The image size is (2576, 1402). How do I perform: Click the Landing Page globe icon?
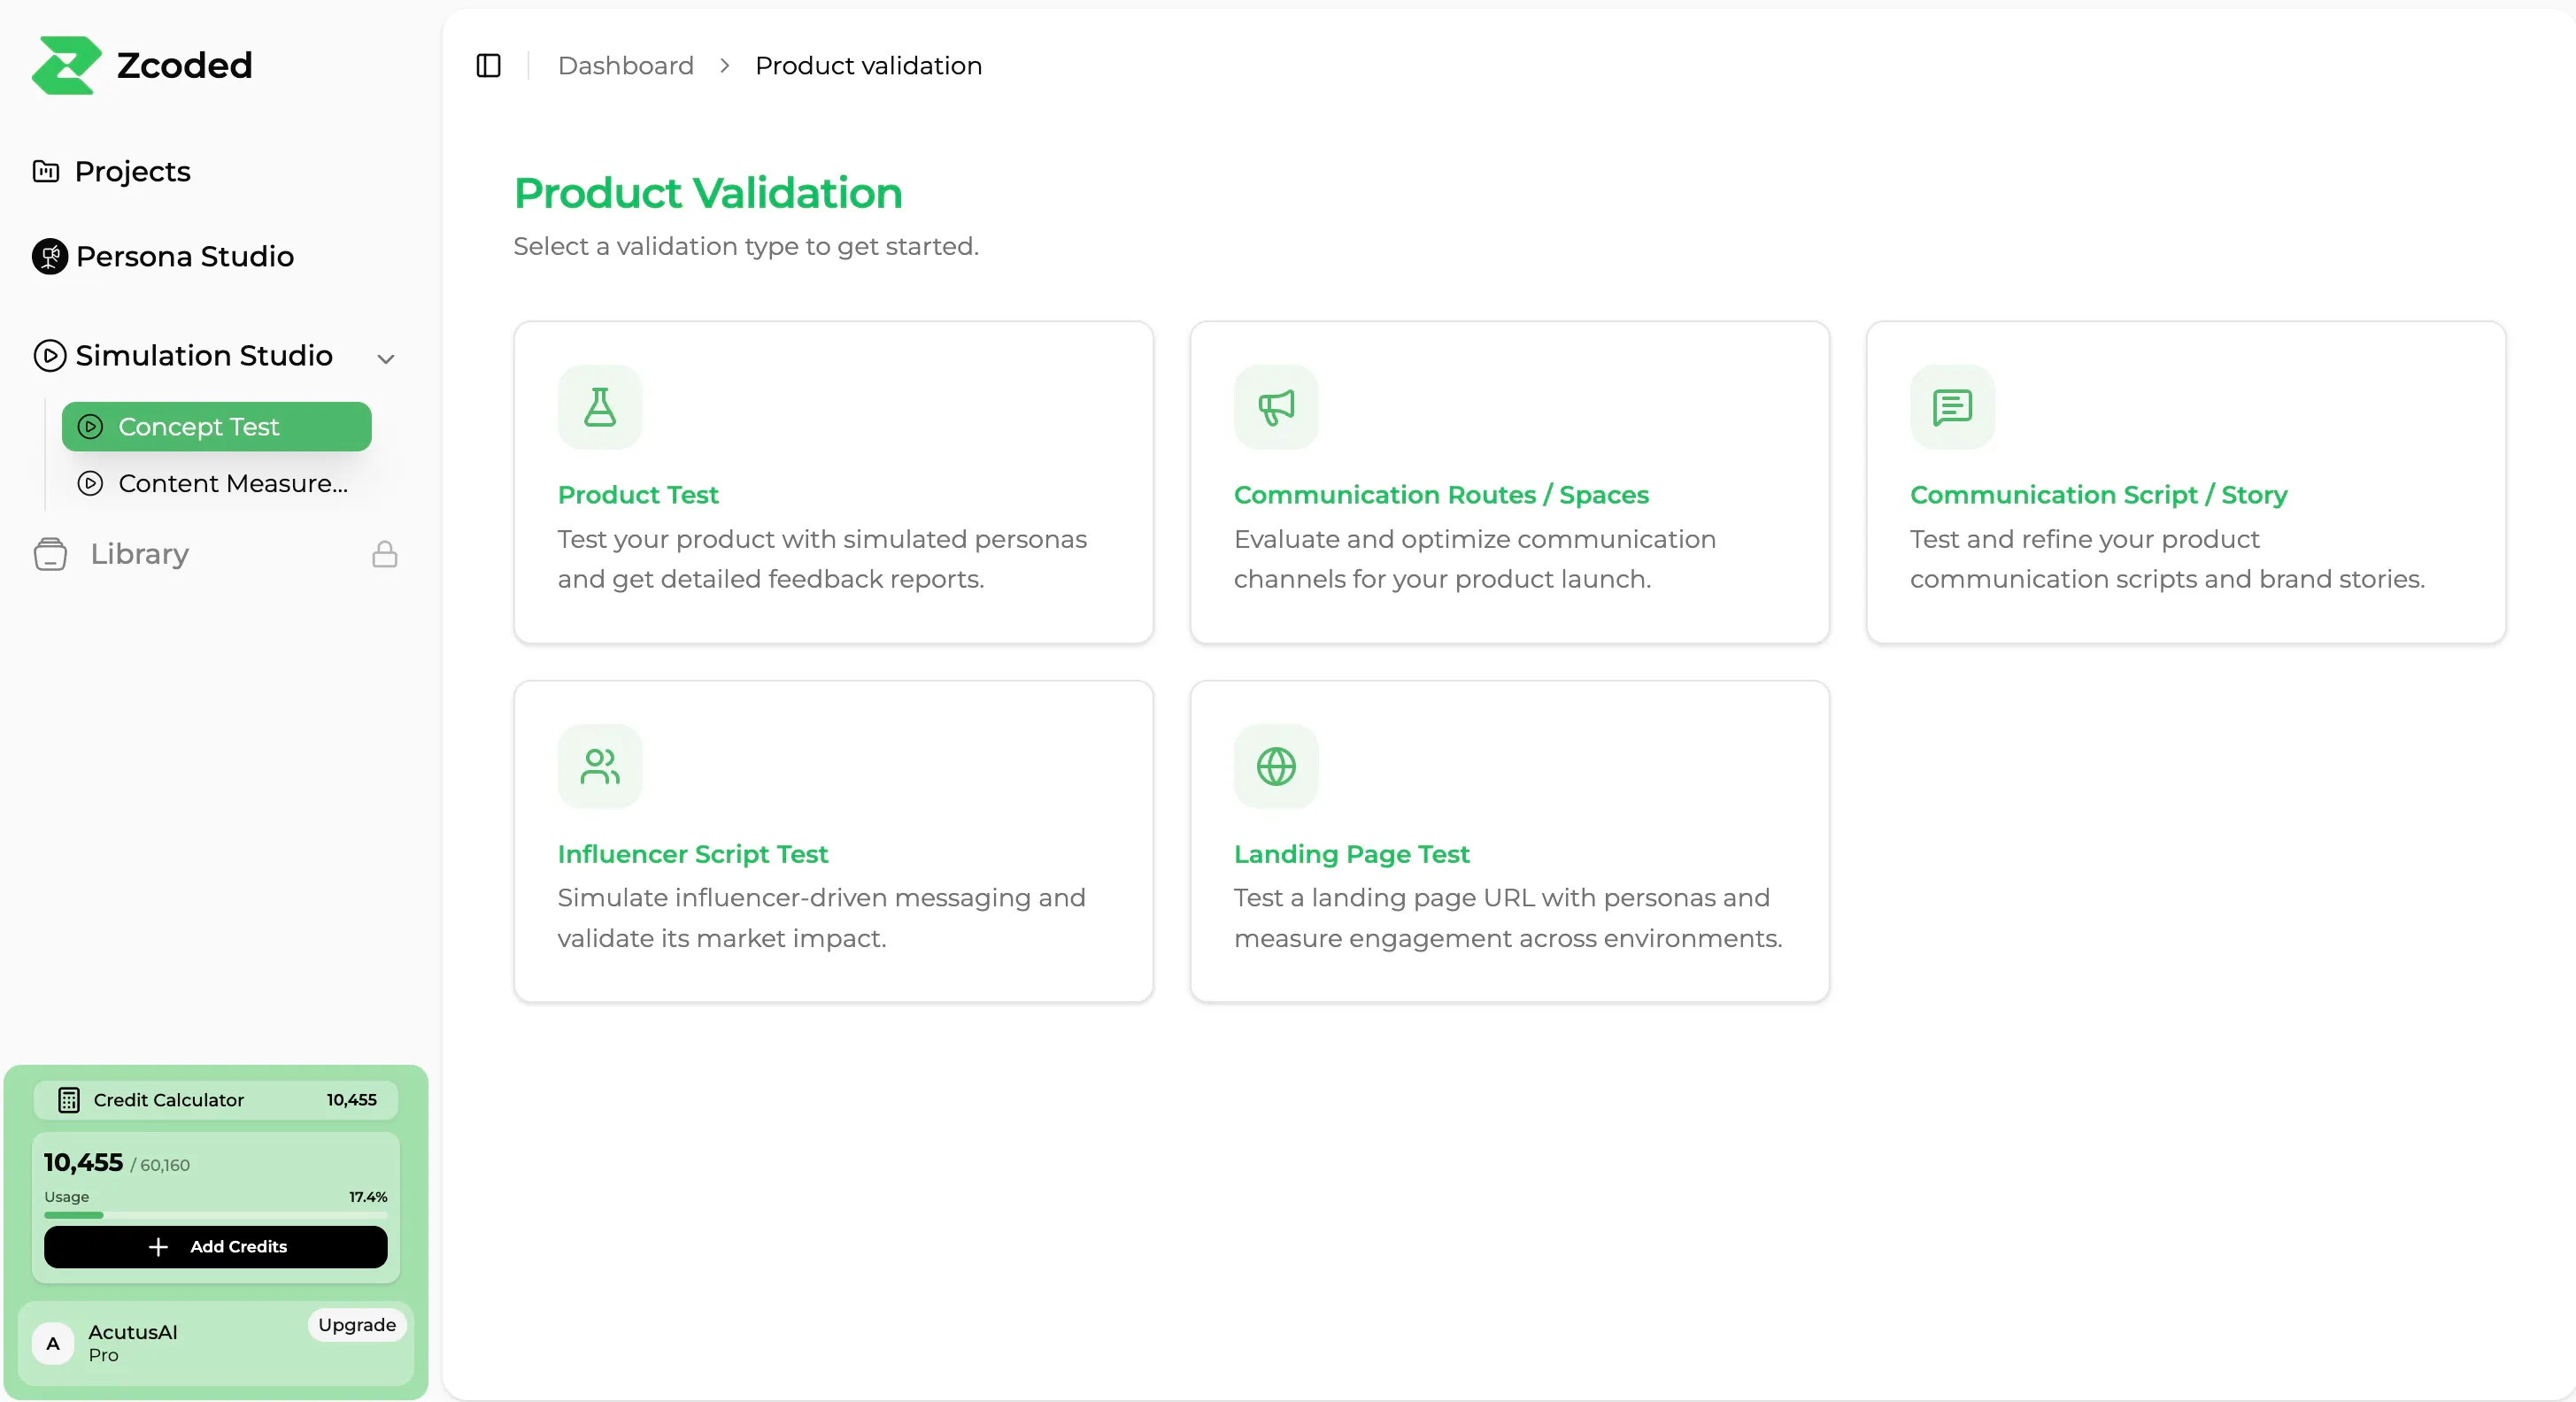(1276, 766)
